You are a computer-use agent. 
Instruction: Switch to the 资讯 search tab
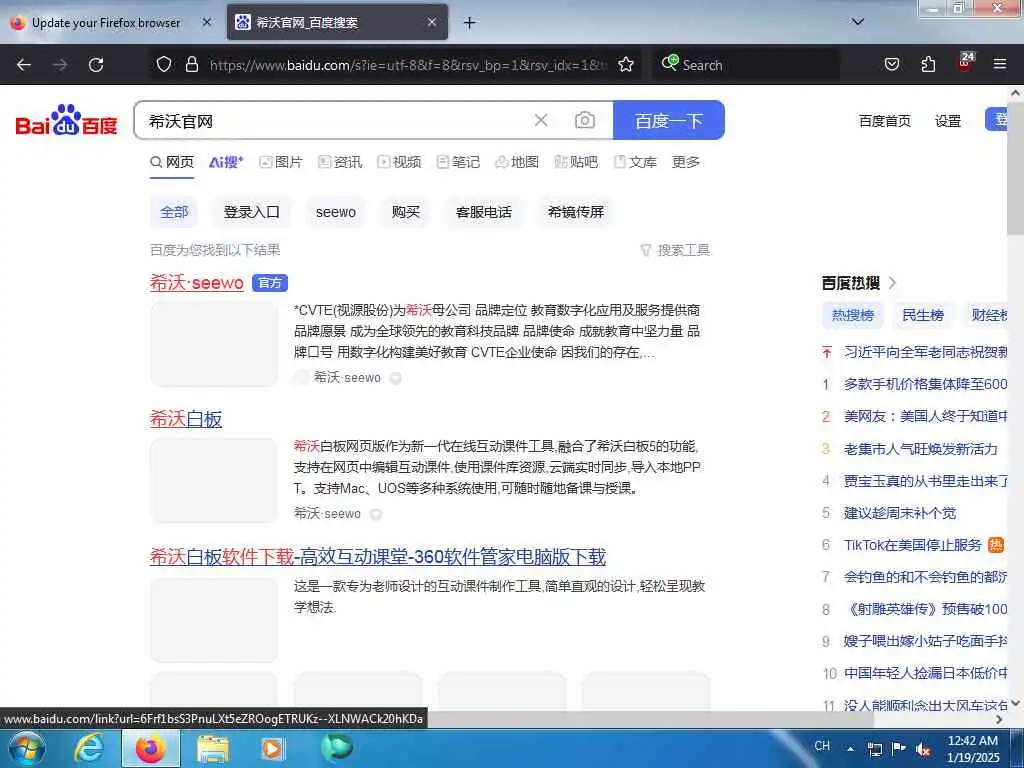[x=340, y=162]
